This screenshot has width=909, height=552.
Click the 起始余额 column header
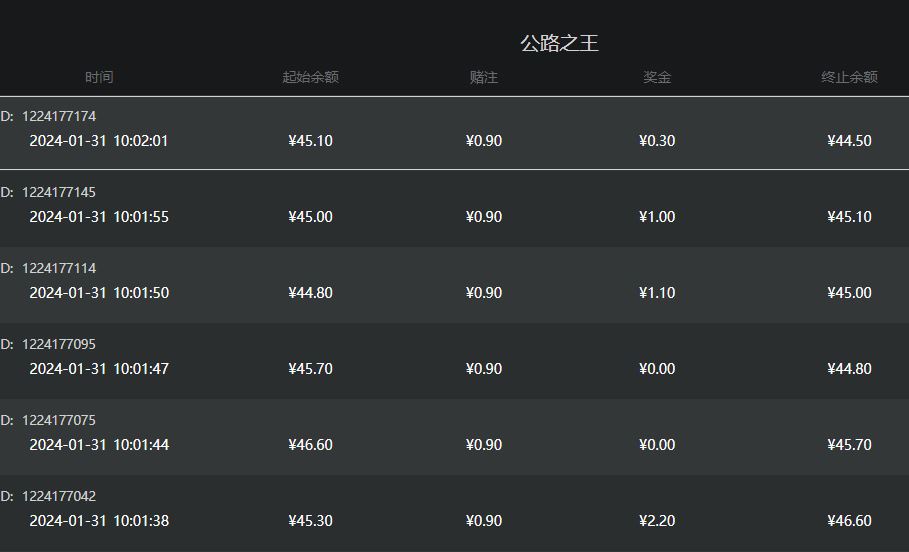(311, 77)
